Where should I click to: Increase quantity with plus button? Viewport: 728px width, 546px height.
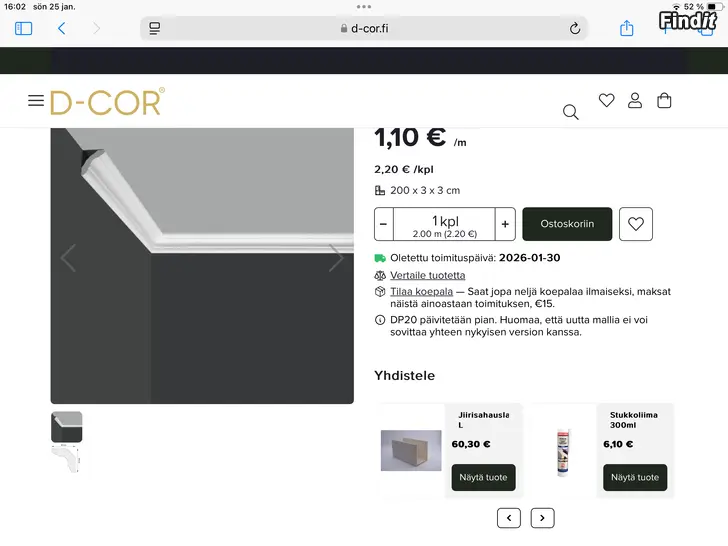(505, 224)
